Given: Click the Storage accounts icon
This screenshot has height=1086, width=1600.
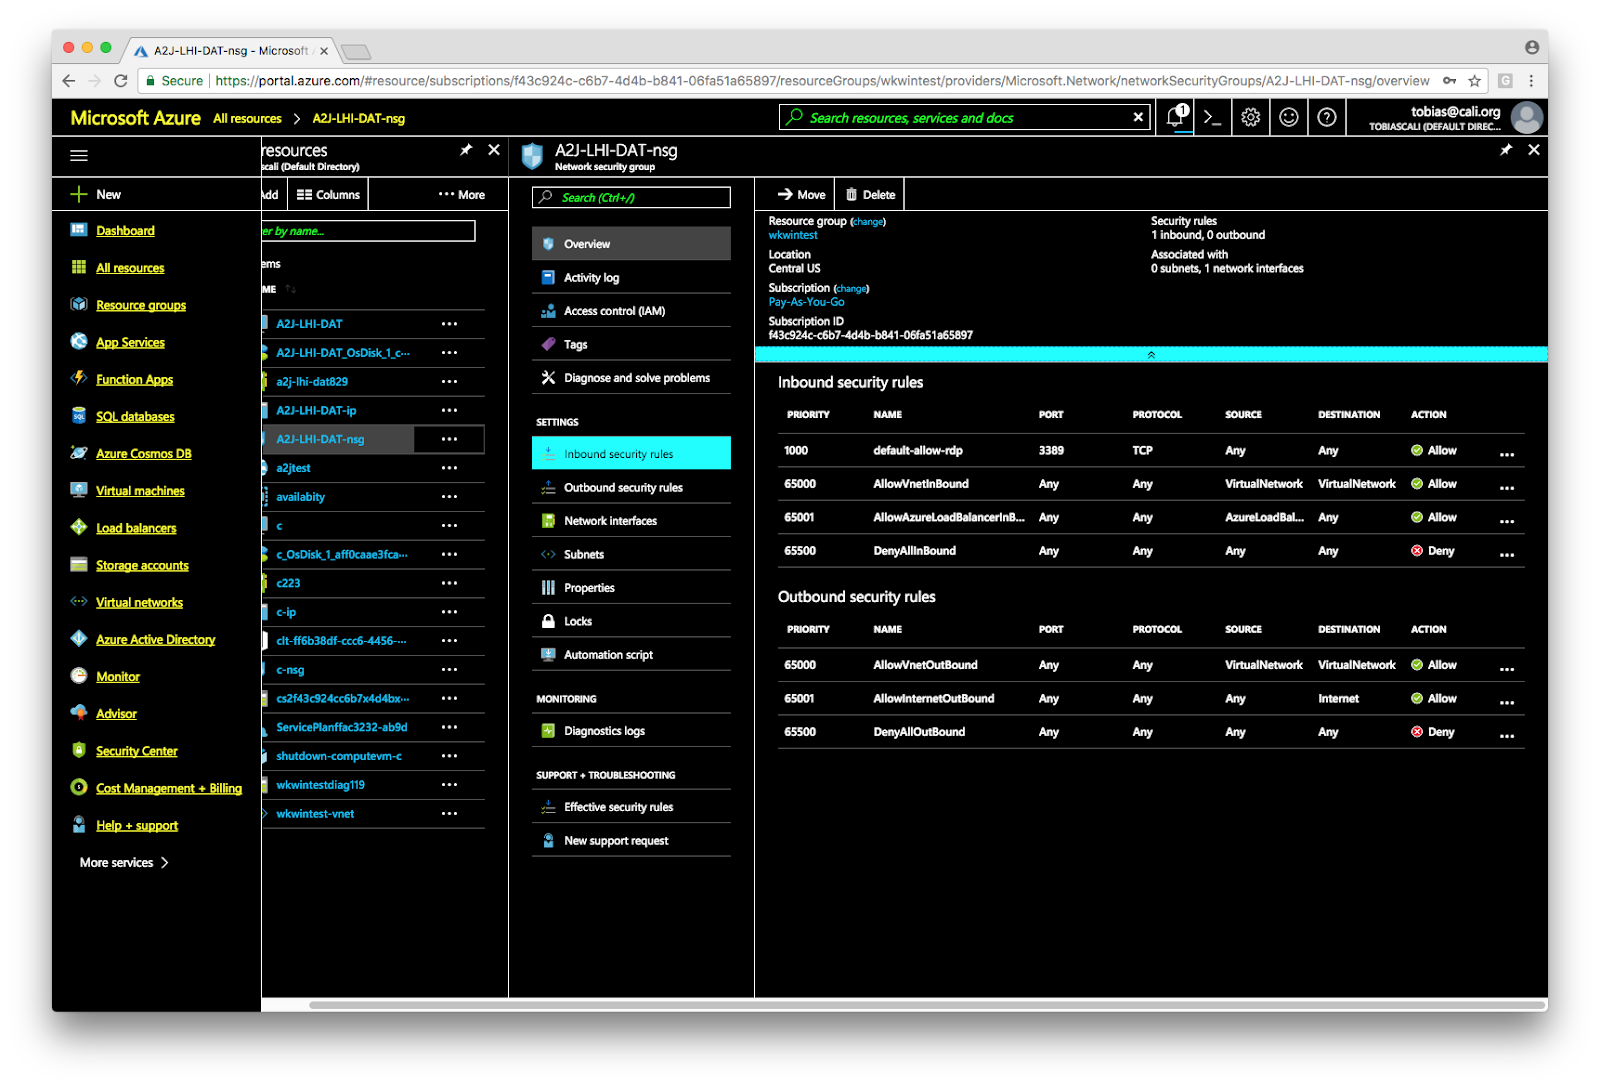Looking at the screenshot, I should 79,564.
